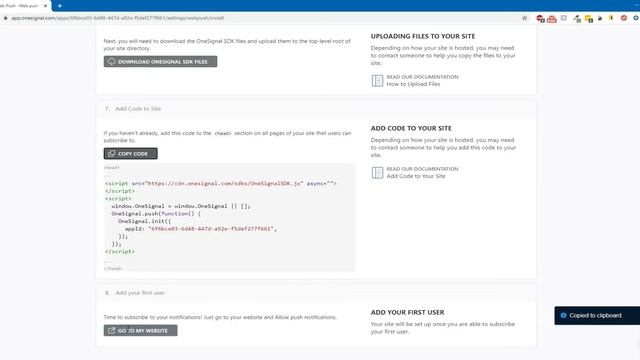Viewport: 640px width, 360px height.
Task: Click the appId value in the code snippet
Action: point(211,229)
